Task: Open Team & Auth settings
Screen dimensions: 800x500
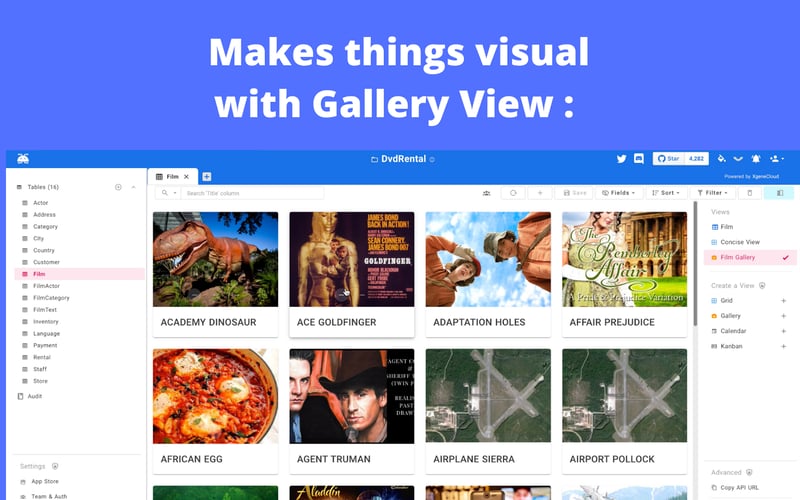Action: (x=48, y=496)
